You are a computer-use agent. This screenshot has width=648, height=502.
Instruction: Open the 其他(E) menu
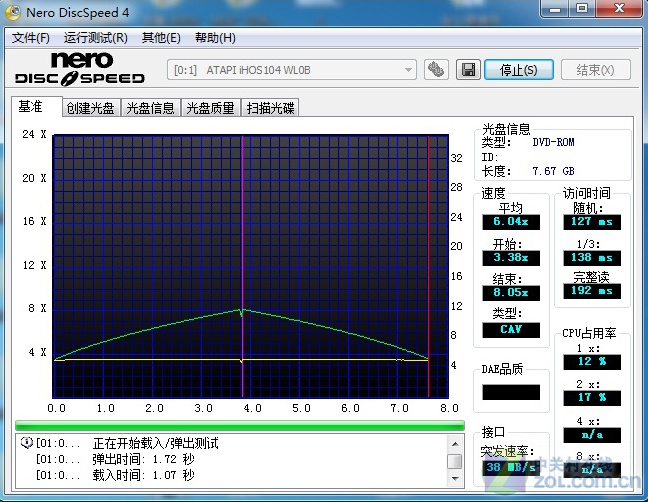[161, 38]
